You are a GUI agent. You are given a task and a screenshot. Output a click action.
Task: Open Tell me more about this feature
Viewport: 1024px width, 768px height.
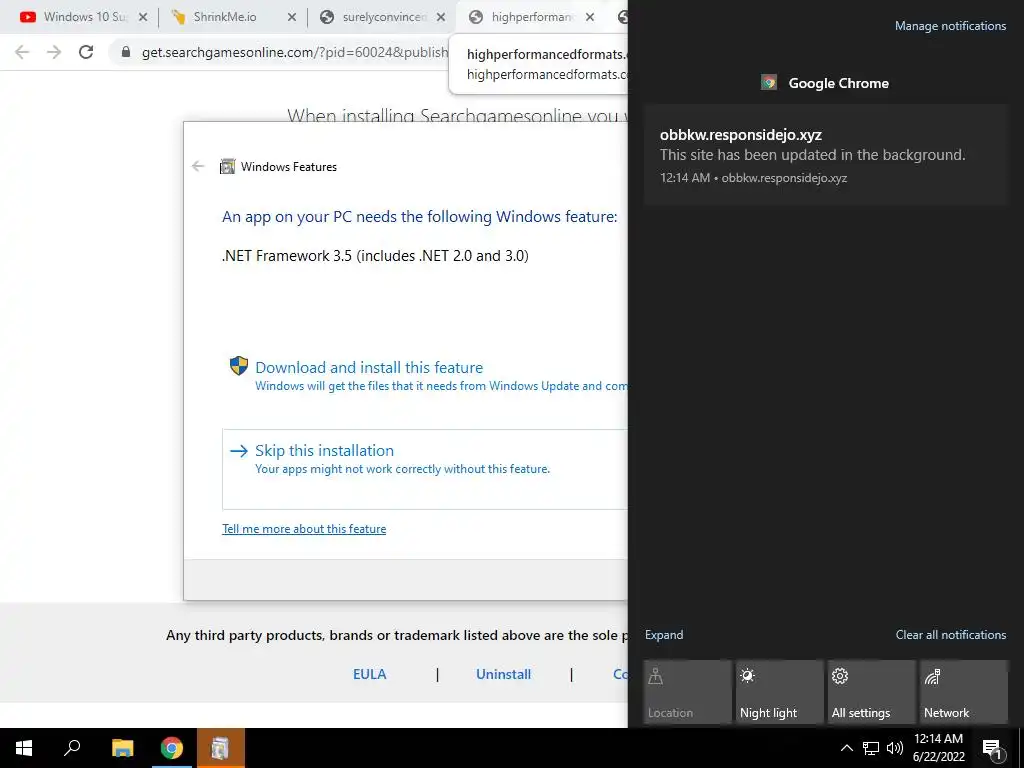click(x=304, y=529)
